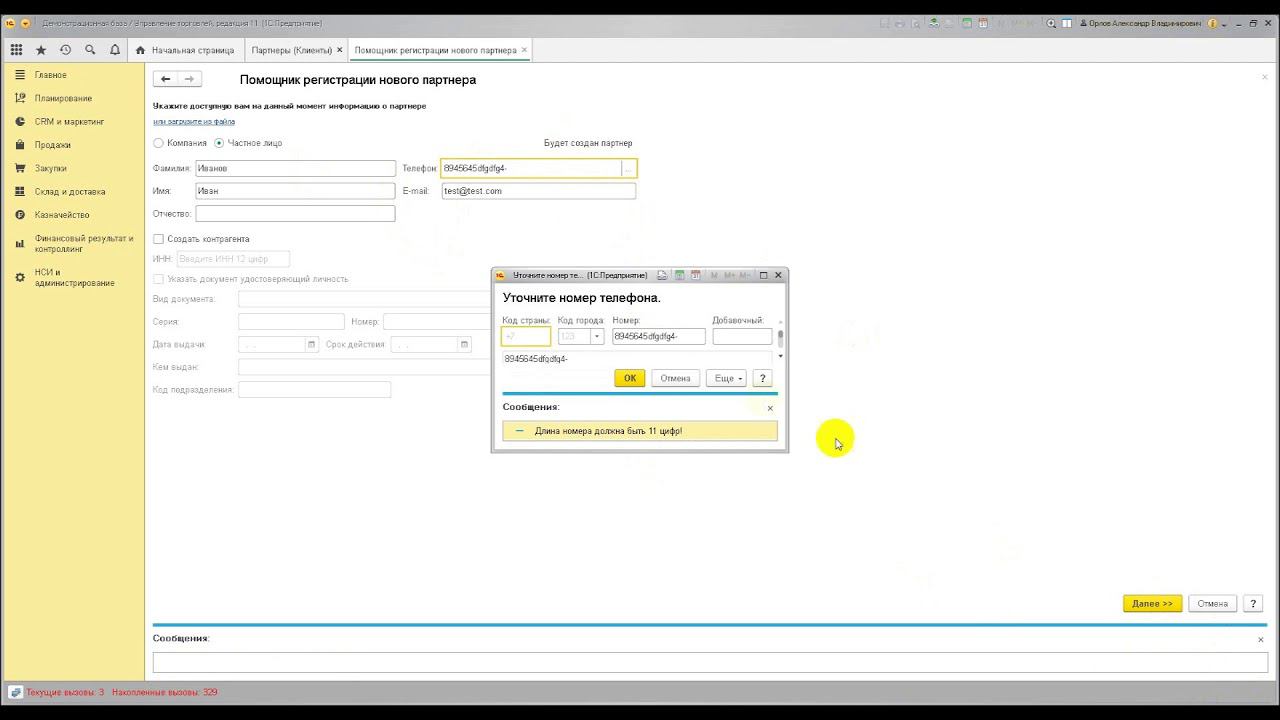1280x720 pixels.
Task: Click the calculator icon in dialog title
Action: point(679,275)
